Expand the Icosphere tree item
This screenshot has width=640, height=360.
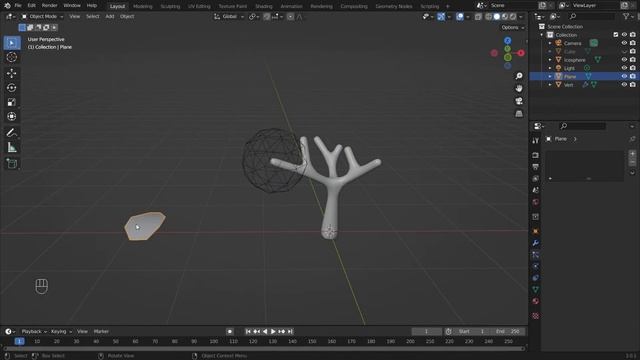[550, 60]
